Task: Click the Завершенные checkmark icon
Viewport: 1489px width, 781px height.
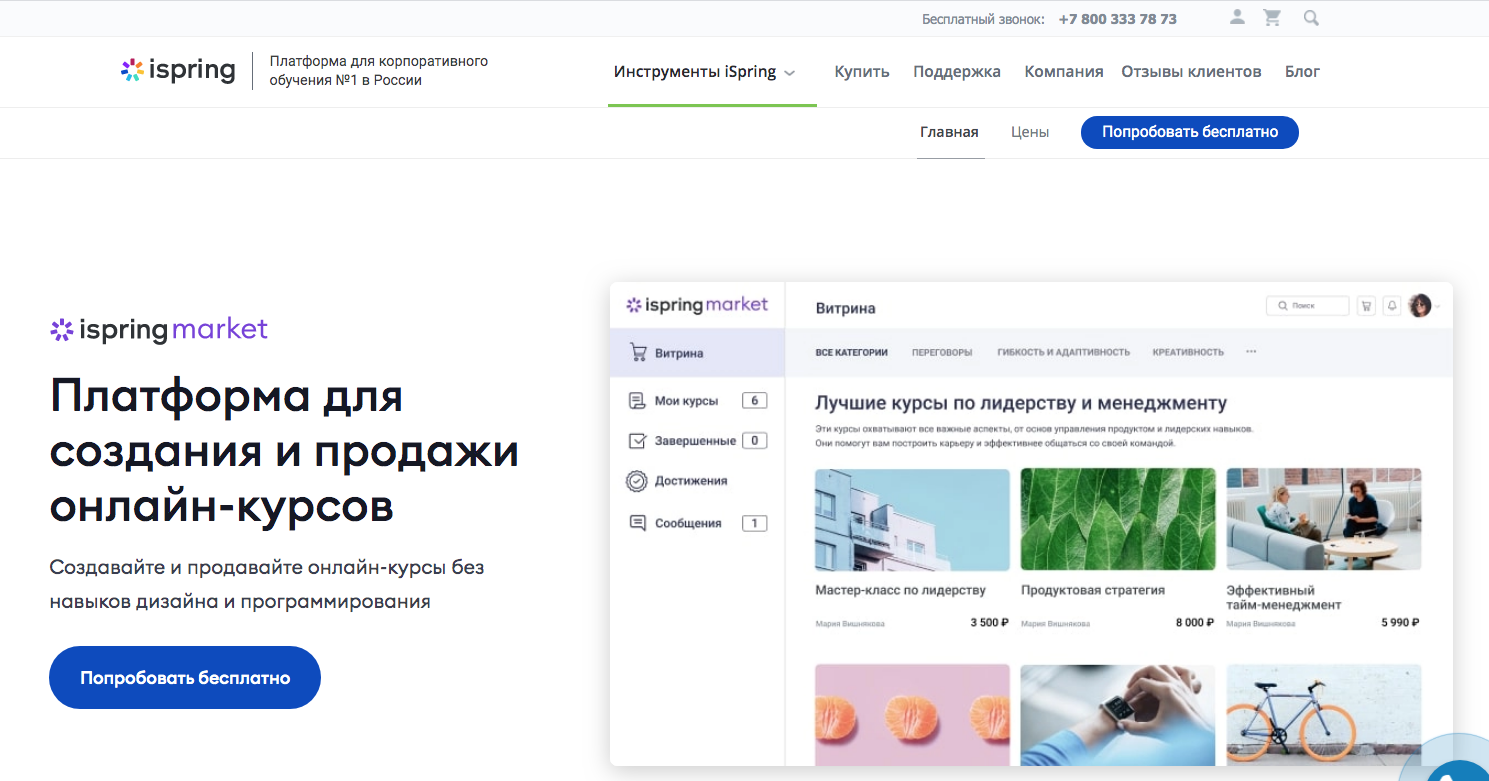Action: (637, 441)
